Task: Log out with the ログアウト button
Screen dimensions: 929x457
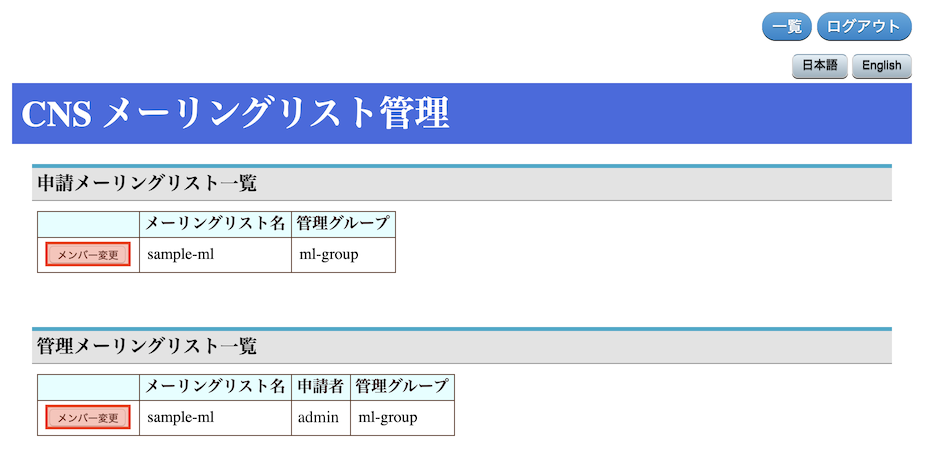Action: (x=864, y=27)
